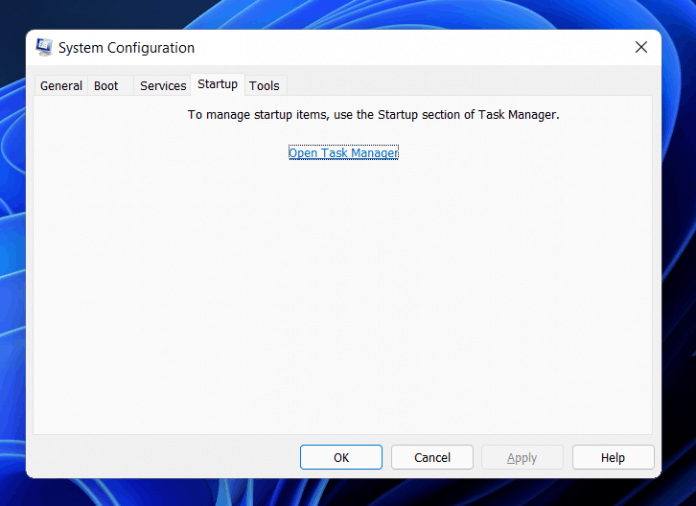Cancel the System Configuration dialog
Image resolution: width=696 pixels, height=506 pixels.
(x=432, y=457)
